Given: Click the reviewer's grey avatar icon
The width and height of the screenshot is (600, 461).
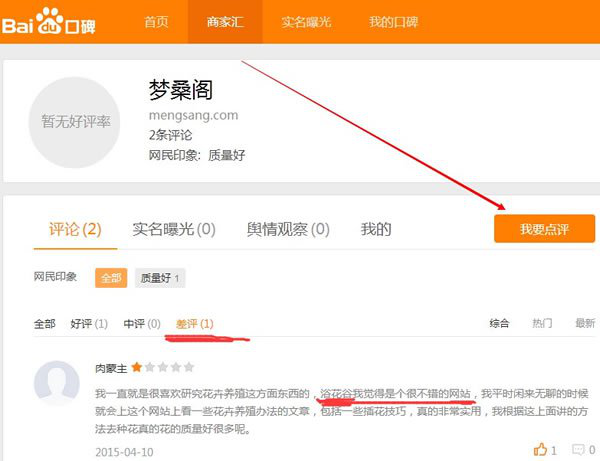Looking at the screenshot, I should pyautogui.click(x=57, y=384).
